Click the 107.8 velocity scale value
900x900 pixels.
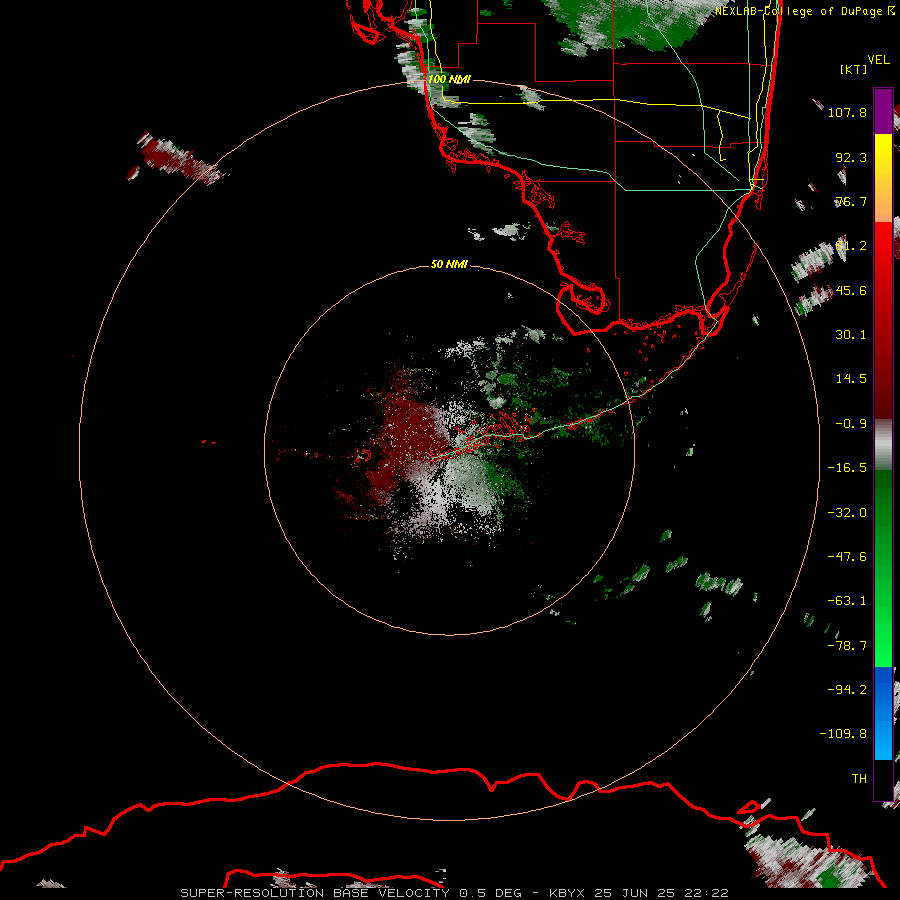[847, 112]
